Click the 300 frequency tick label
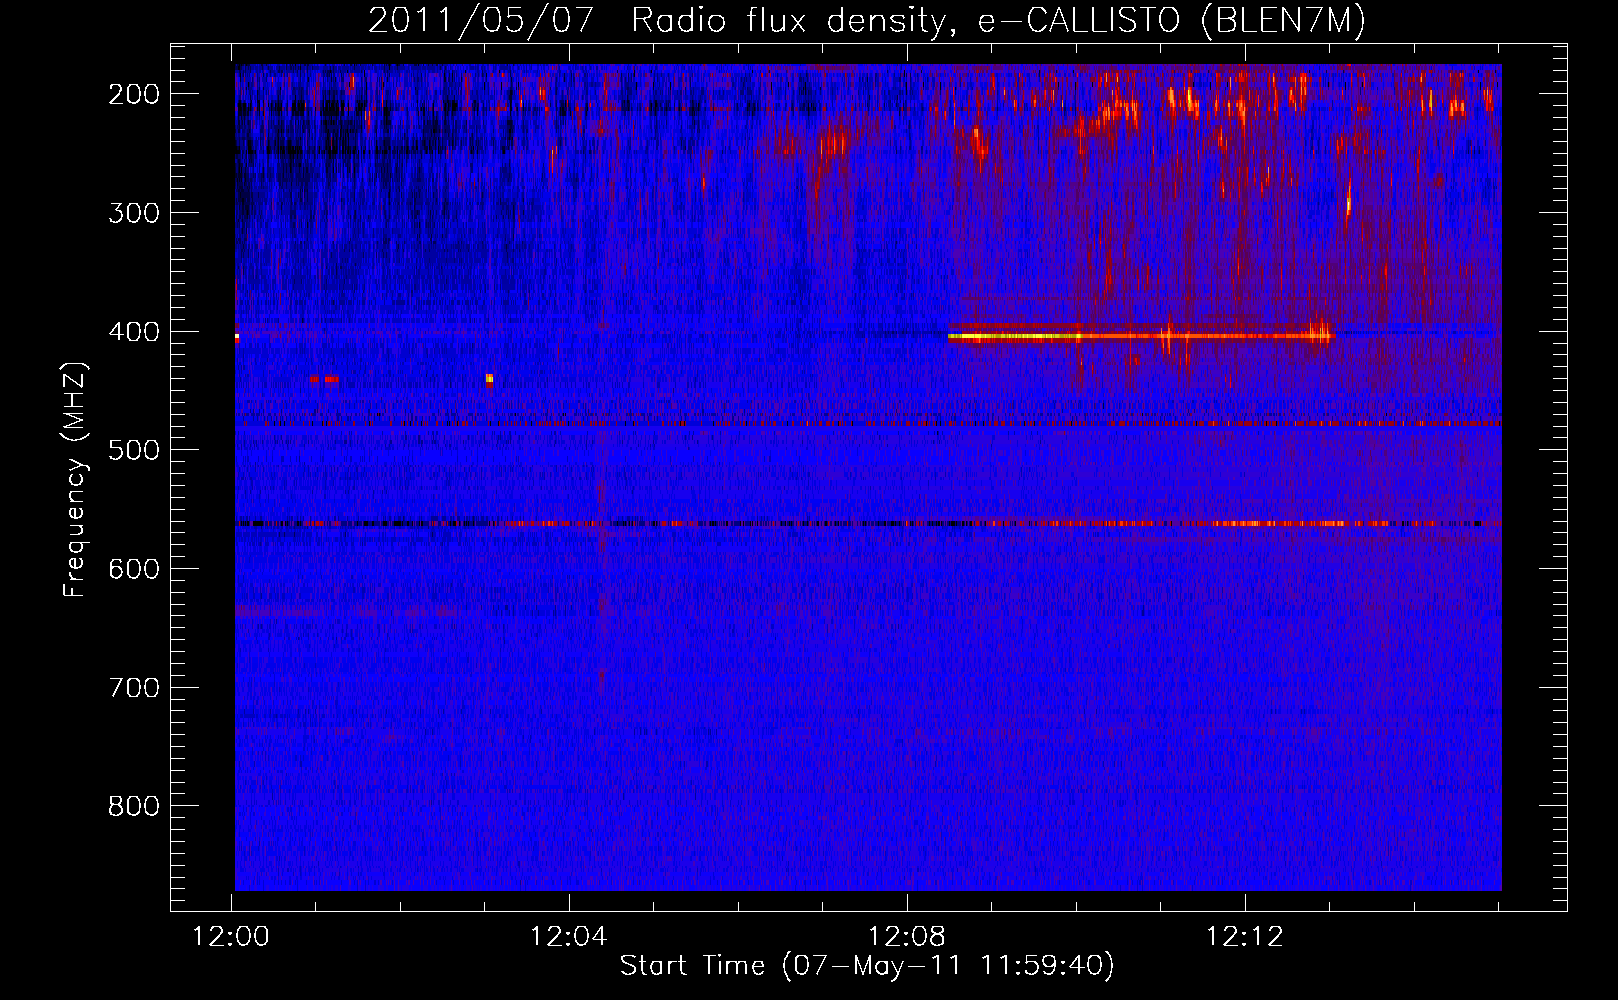1618x1000 pixels. 134,213
